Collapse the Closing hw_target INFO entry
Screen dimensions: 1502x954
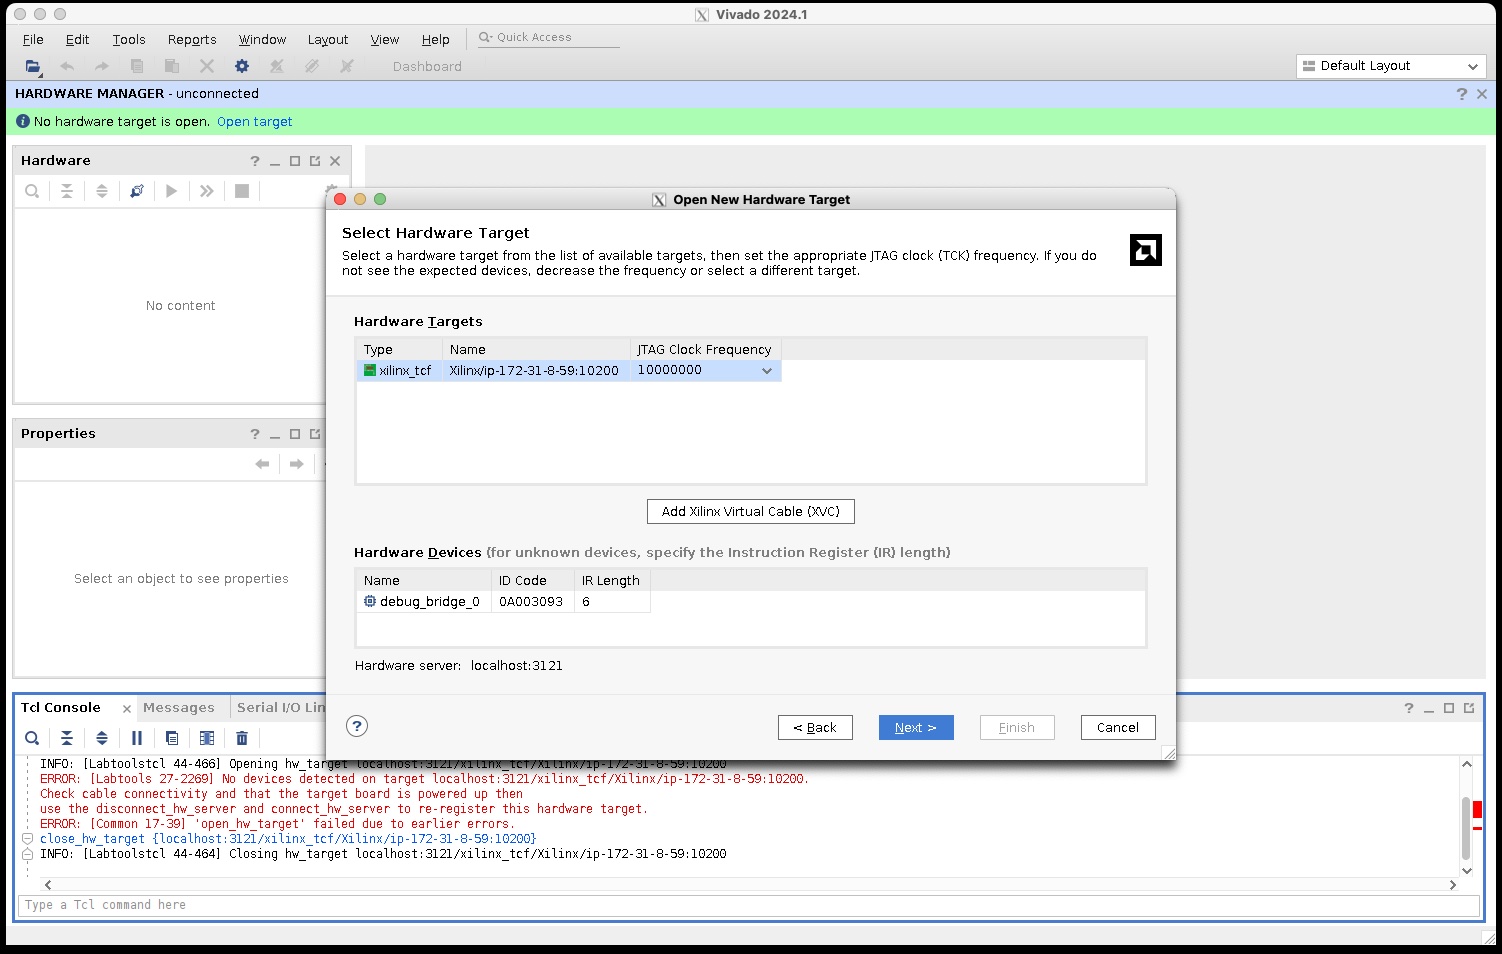(x=28, y=855)
